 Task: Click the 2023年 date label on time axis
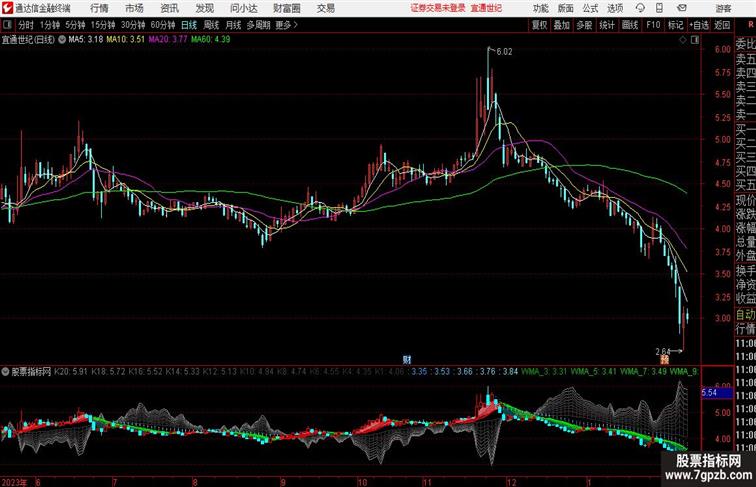14,482
